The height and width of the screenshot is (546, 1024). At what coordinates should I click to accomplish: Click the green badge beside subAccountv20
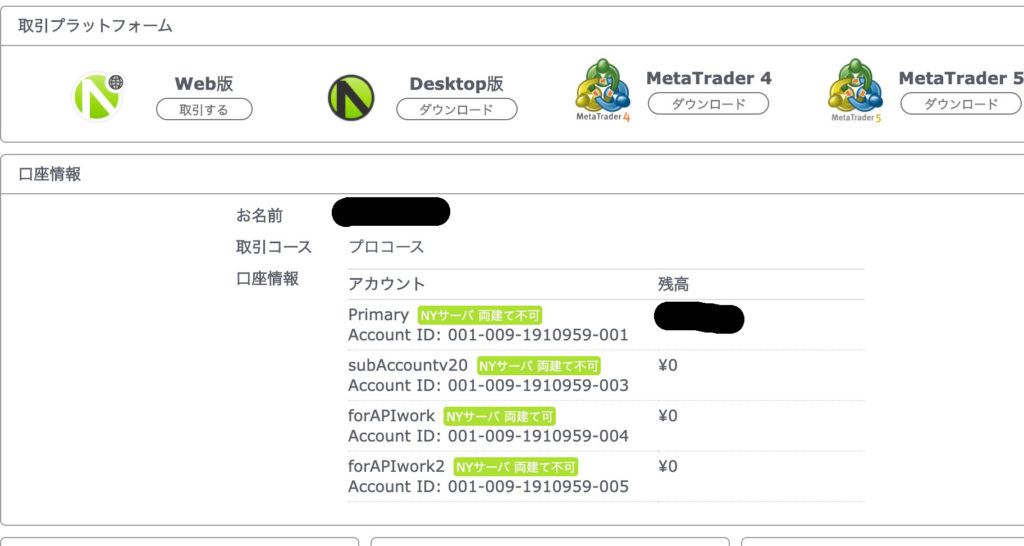pyautogui.click(x=539, y=366)
